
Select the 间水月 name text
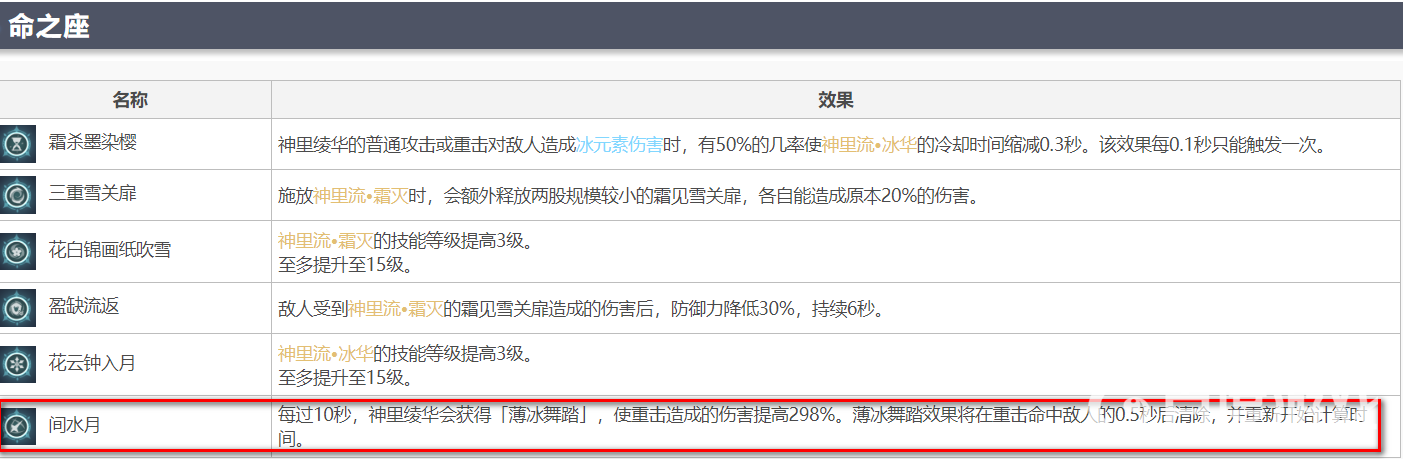[75, 425]
